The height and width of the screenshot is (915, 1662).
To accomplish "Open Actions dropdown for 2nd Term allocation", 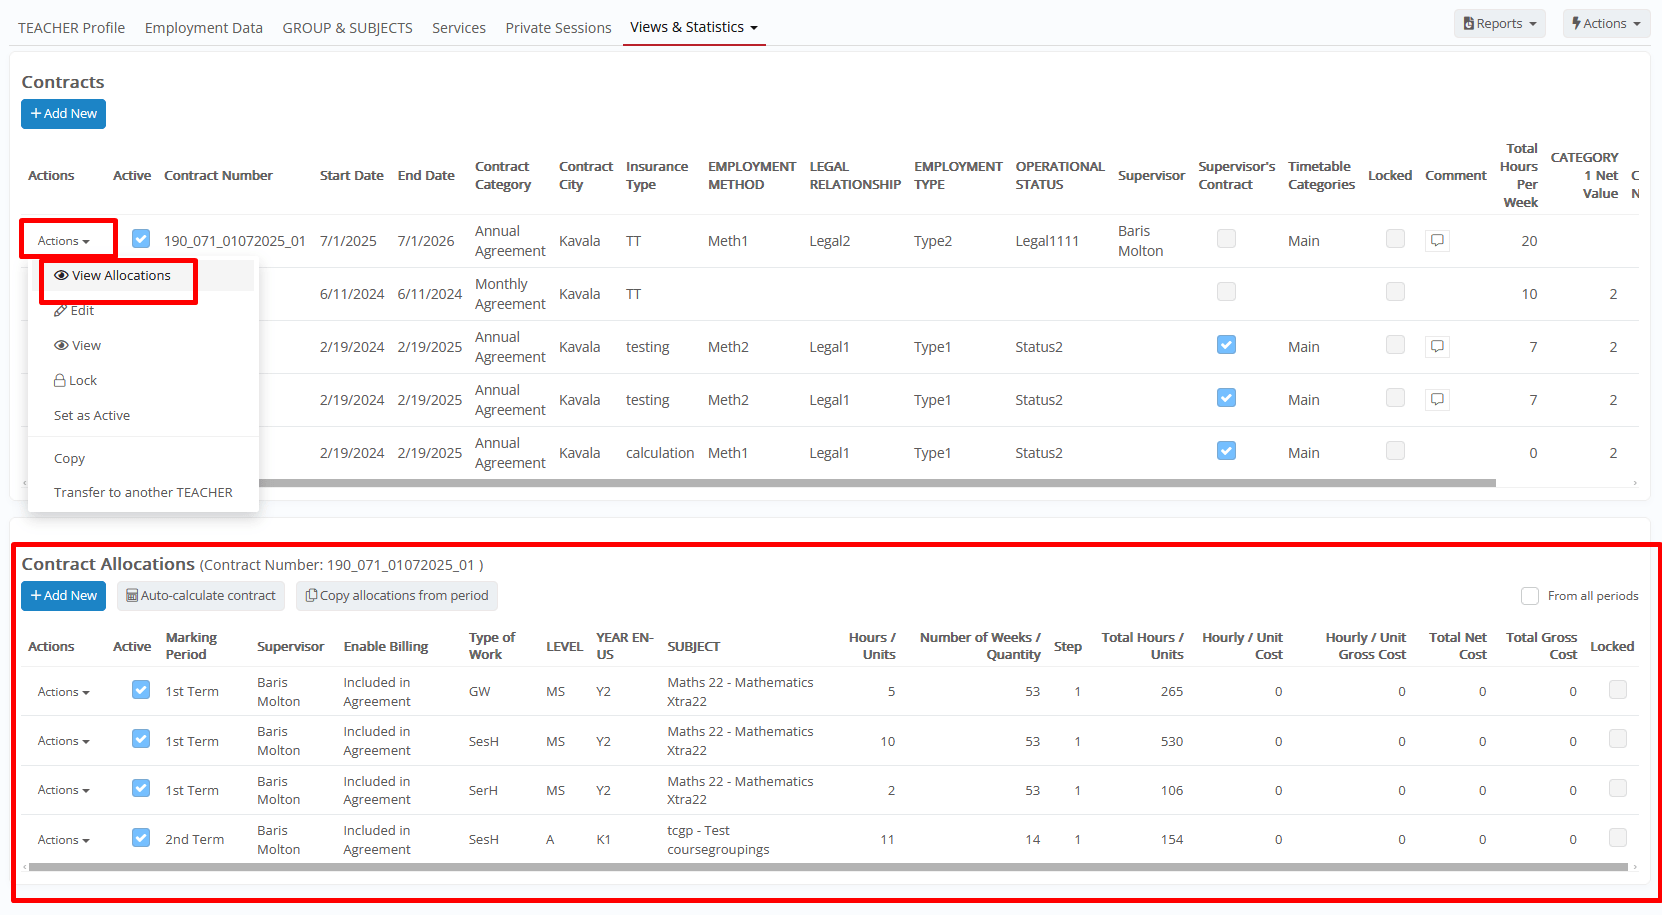I will tap(63, 840).
